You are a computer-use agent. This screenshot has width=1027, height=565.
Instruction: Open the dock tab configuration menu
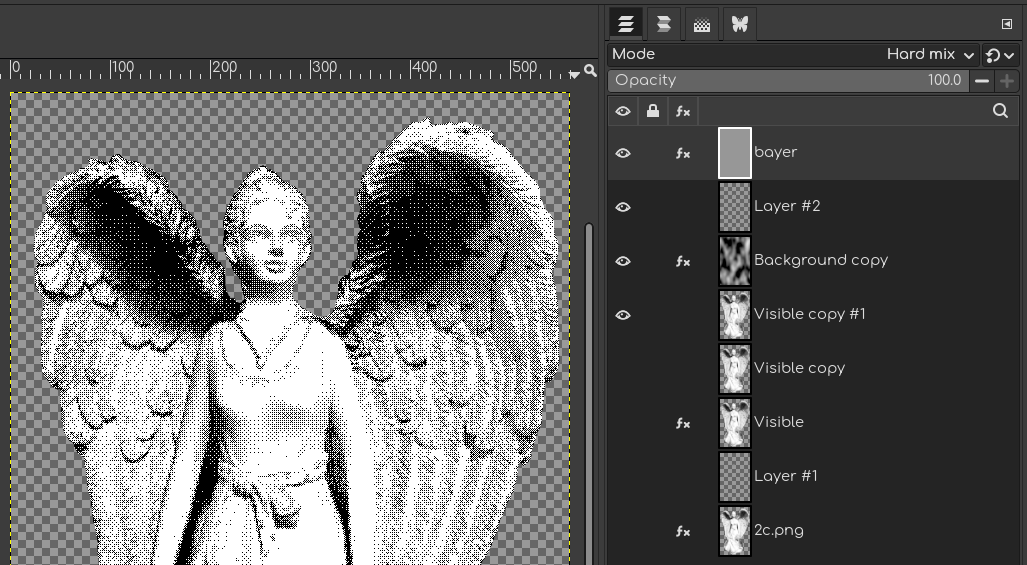click(x=1006, y=24)
